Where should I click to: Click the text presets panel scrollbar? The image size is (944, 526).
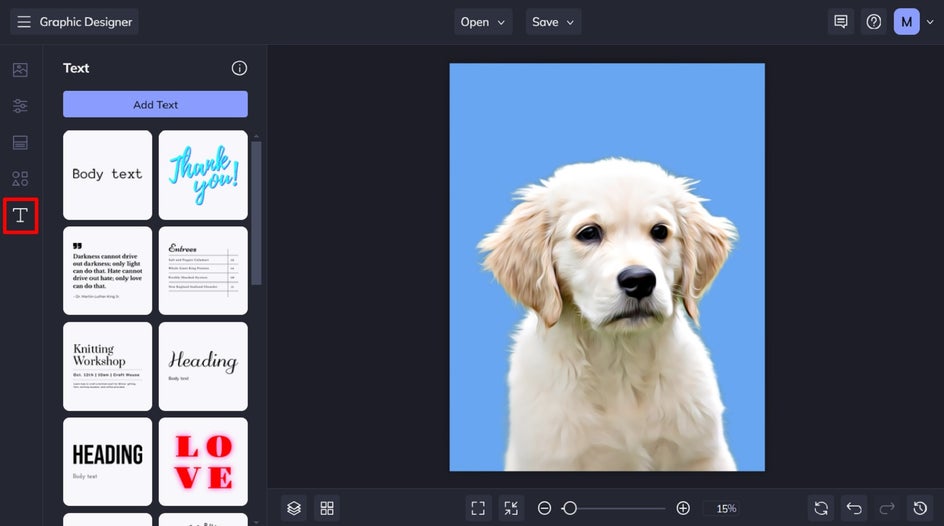coord(256,213)
